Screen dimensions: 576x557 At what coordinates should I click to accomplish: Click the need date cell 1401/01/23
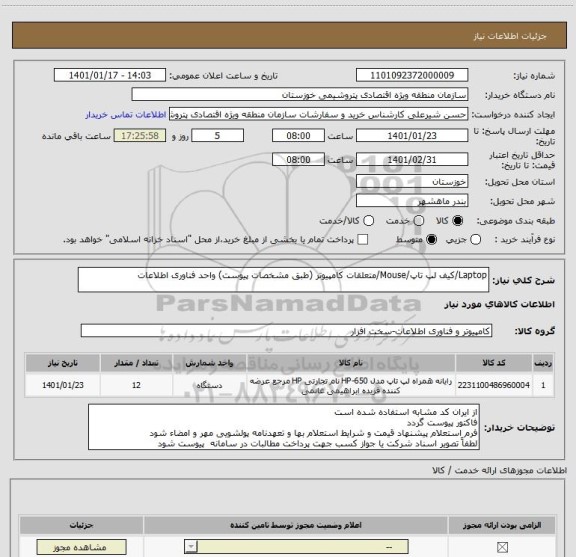(x=63, y=385)
